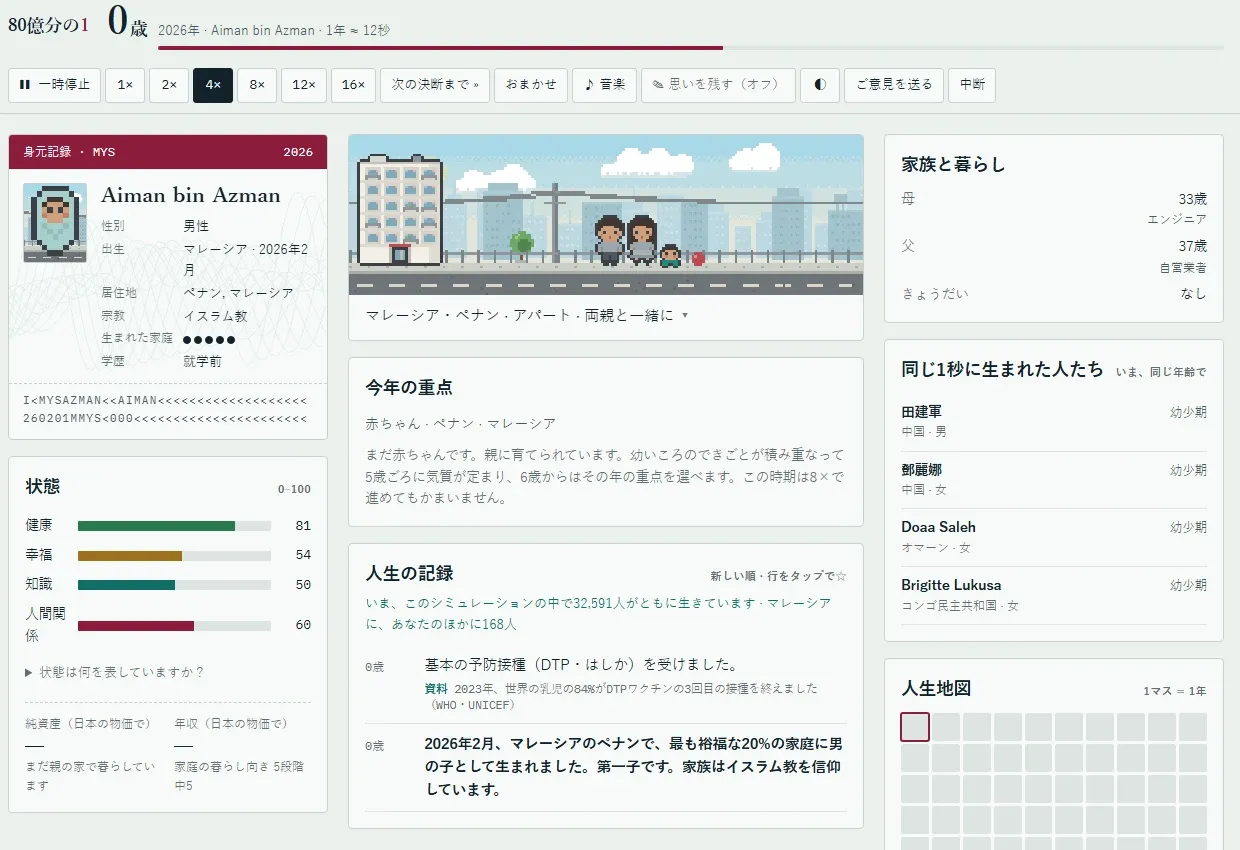The image size is (1240, 850).
Task: Pause the simulation with 一時停止
Action: [x=54, y=85]
